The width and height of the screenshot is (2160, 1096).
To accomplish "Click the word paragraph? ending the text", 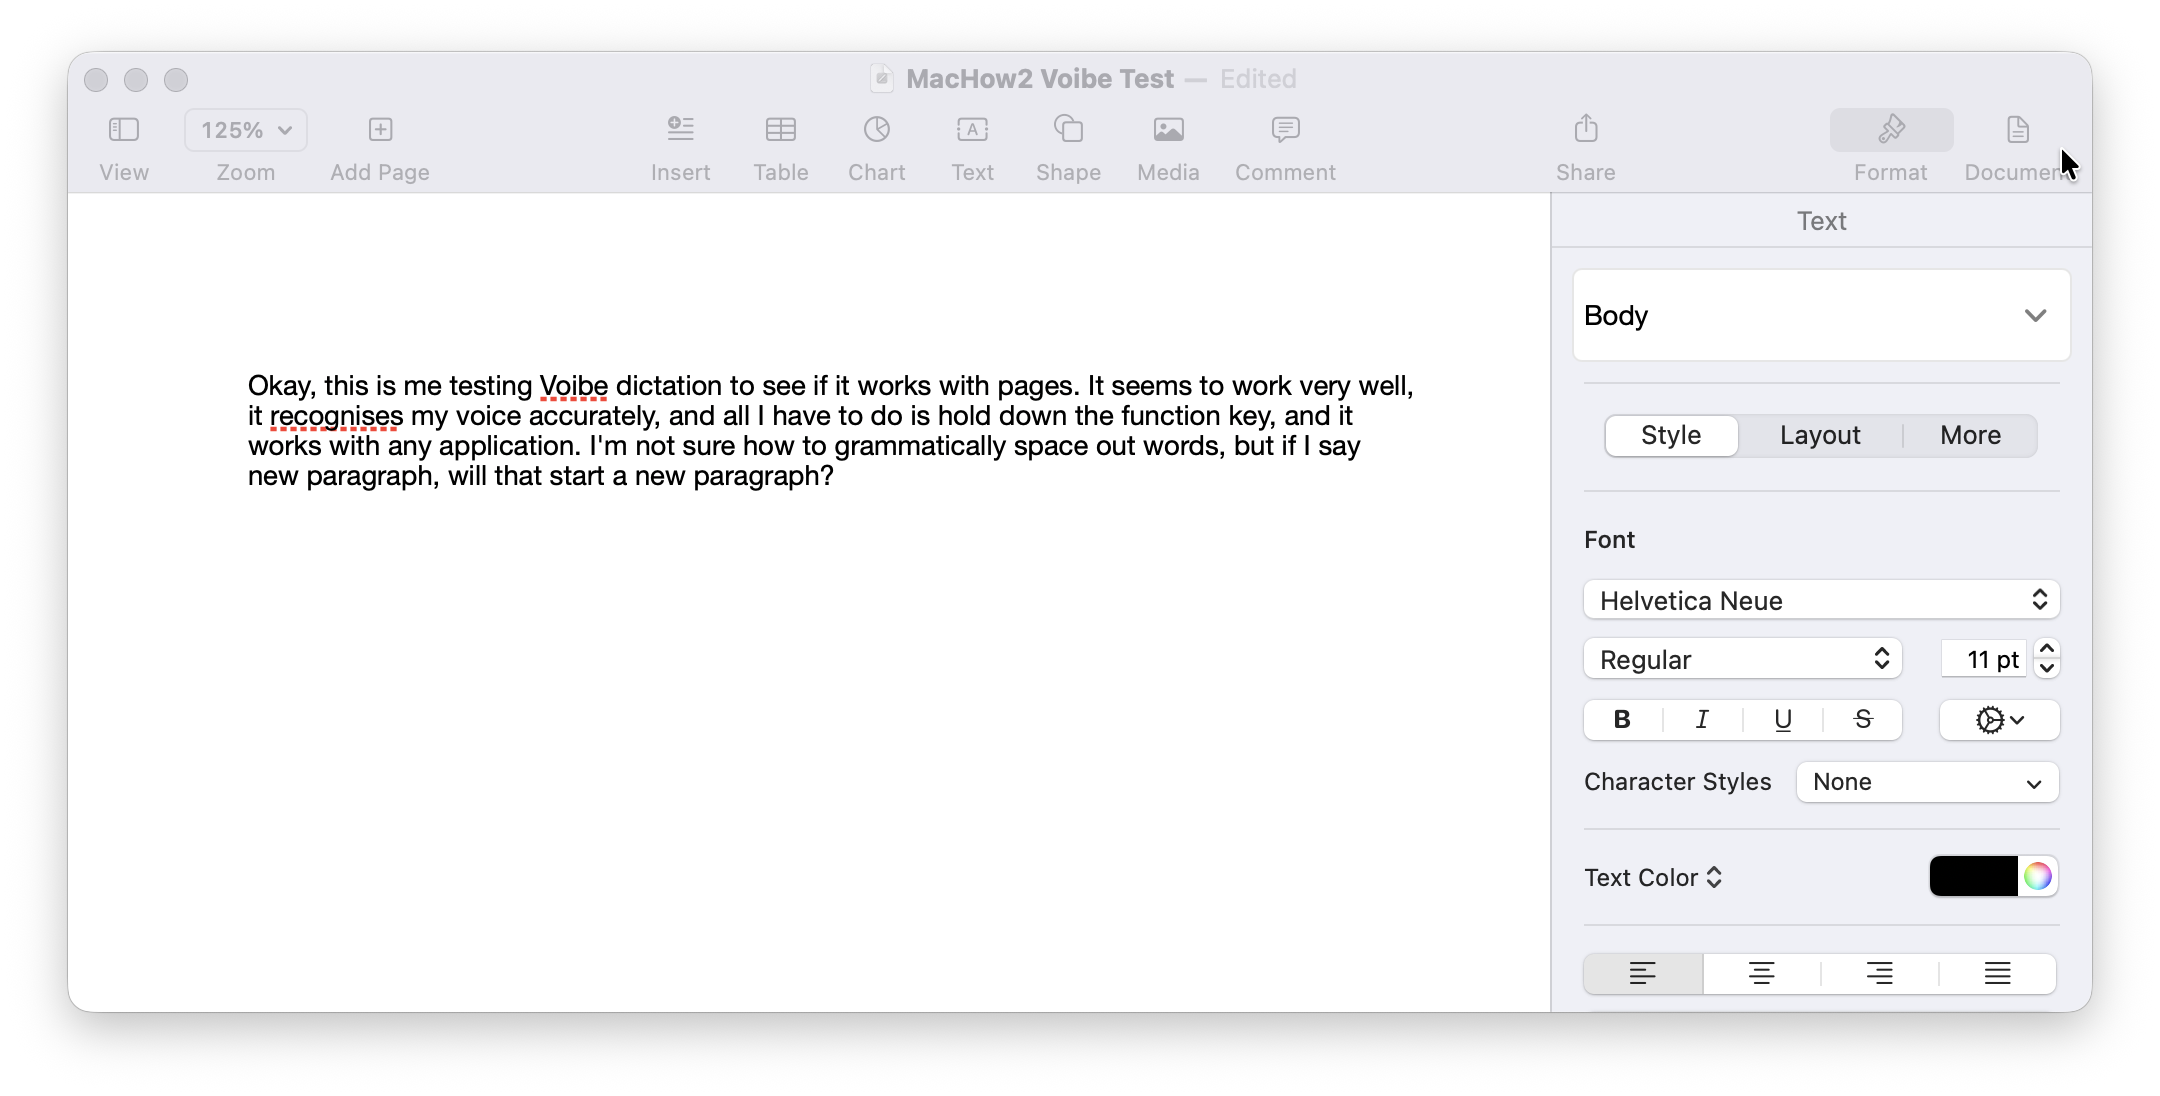I will pos(763,476).
